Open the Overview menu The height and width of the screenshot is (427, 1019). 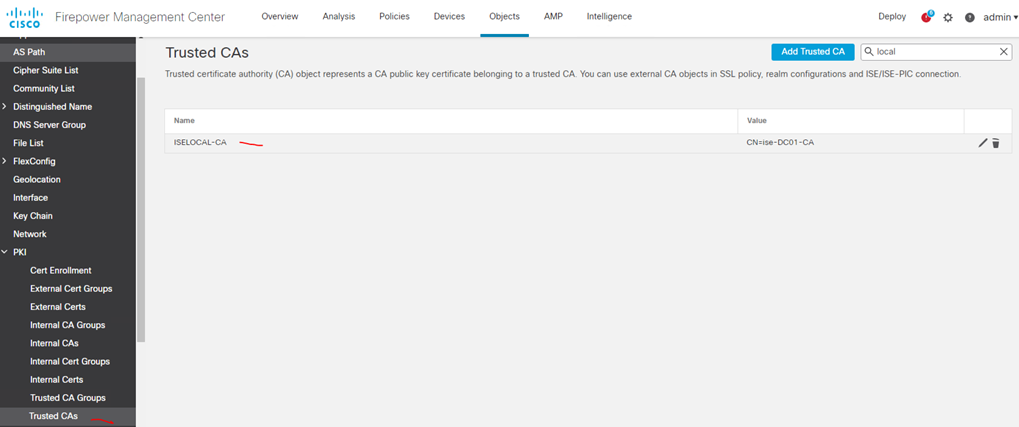click(x=279, y=17)
